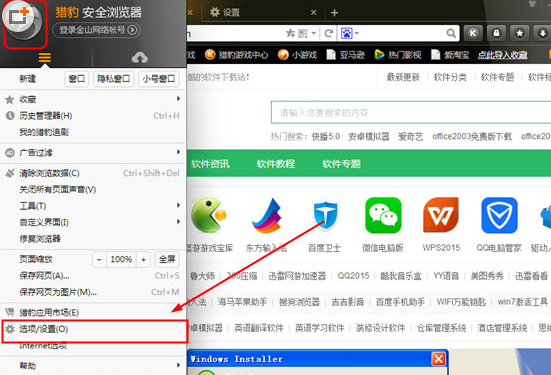The image size is (551, 375).
Task: Click the 猎豹游戏中心 bookmark
Action: tap(236, 55)
